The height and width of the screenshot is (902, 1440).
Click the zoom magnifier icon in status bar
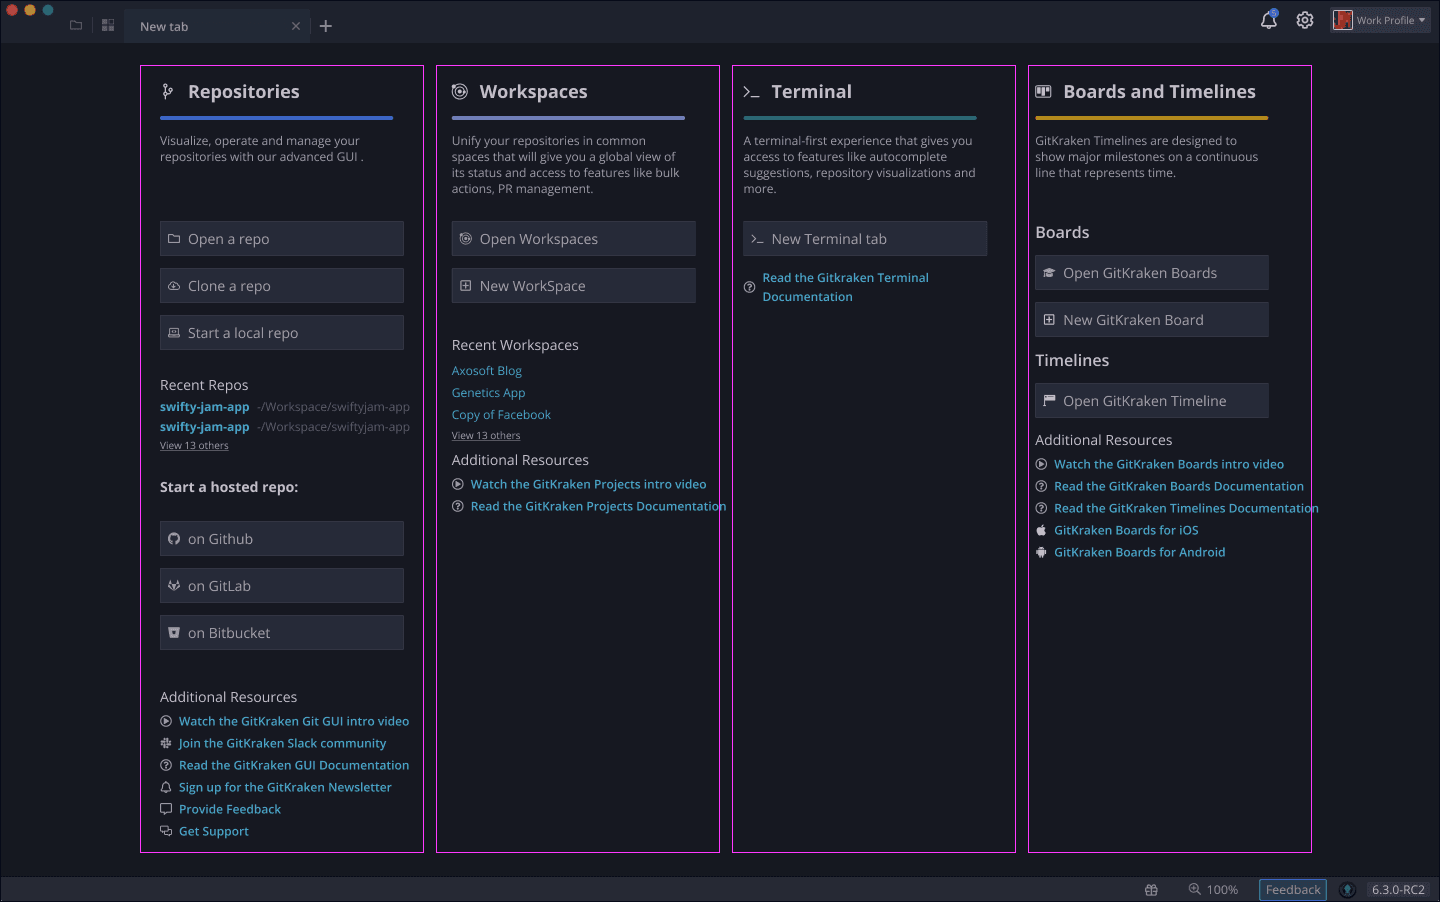1194,889
